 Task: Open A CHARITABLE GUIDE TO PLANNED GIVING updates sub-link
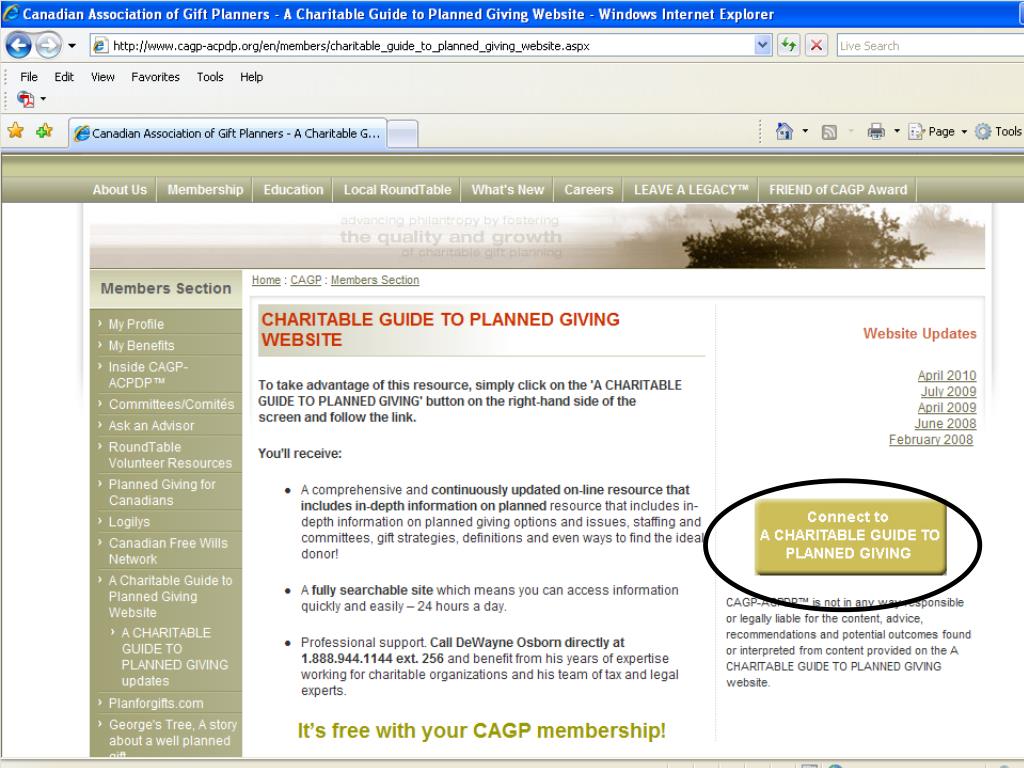(174, 657)
